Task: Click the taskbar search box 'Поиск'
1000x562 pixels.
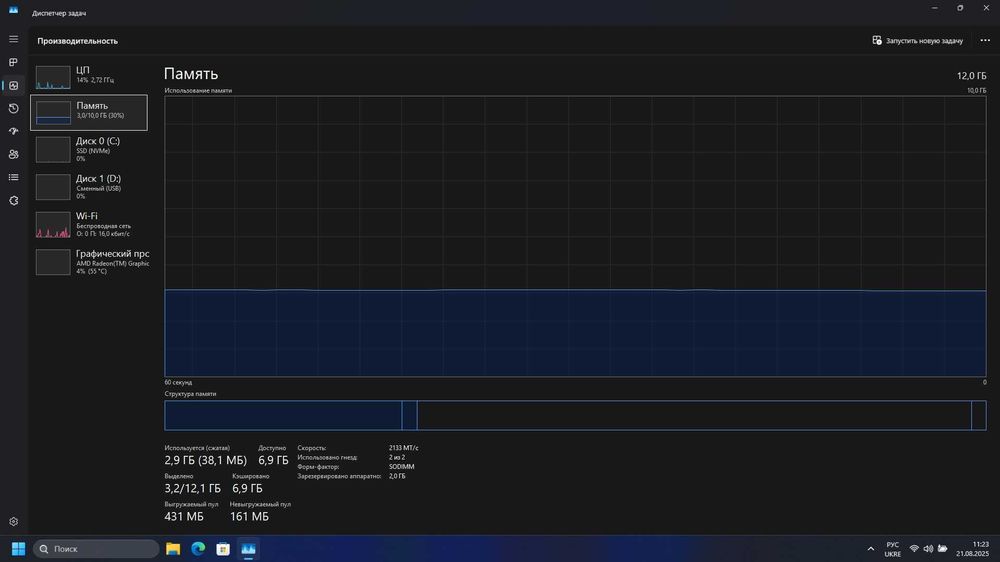Action: pyautogui.click(x=96, y=549)
